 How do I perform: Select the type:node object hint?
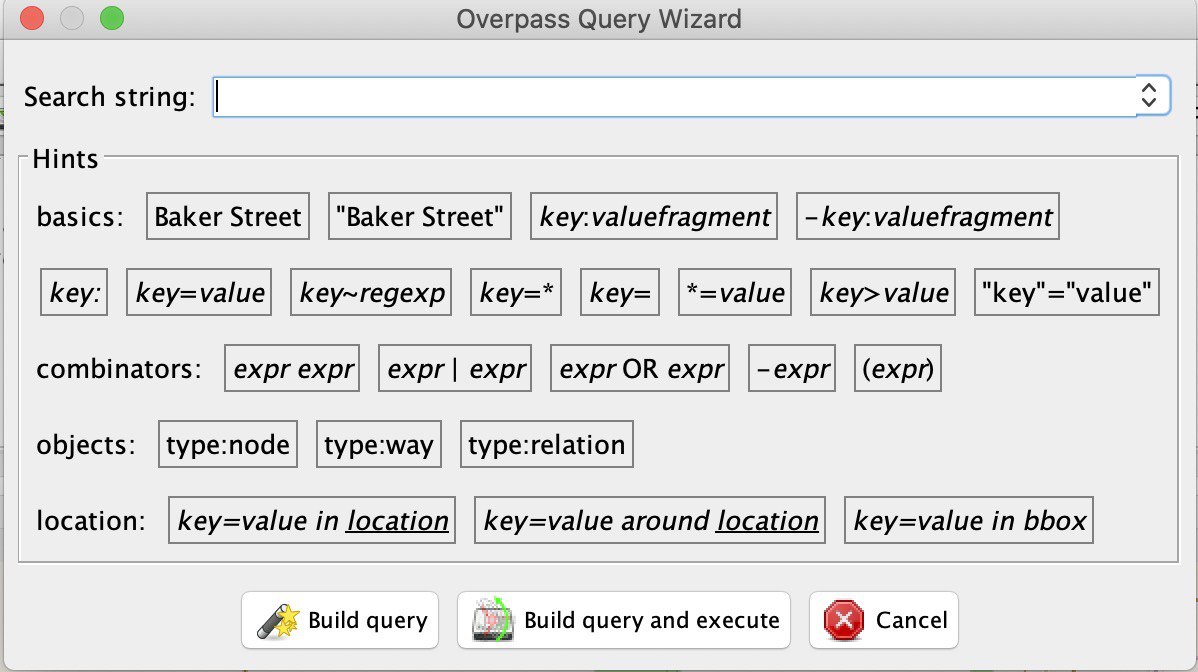point(228,444)
